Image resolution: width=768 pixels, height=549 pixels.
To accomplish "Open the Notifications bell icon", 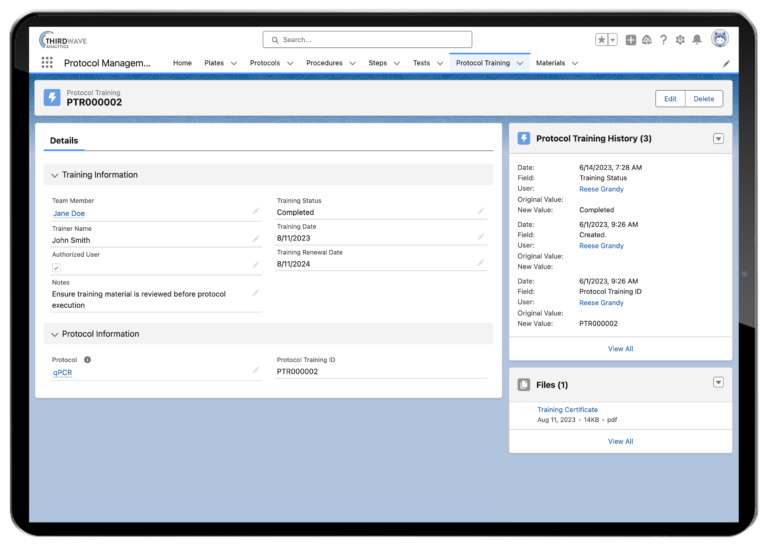I will pos(697,40).
